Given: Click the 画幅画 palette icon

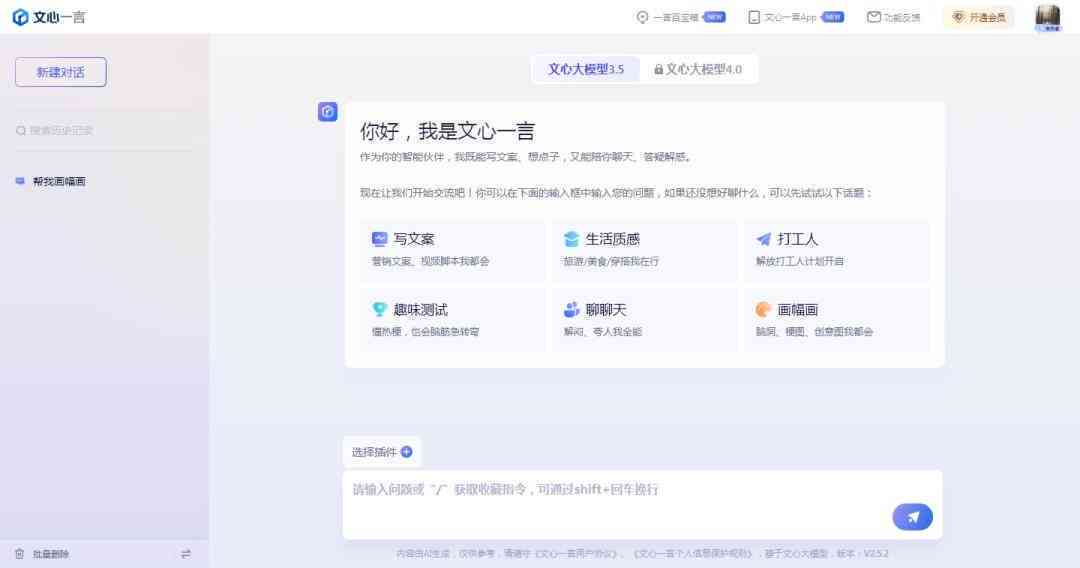Looking at the screenshot, I should click(x=763, y=310).
